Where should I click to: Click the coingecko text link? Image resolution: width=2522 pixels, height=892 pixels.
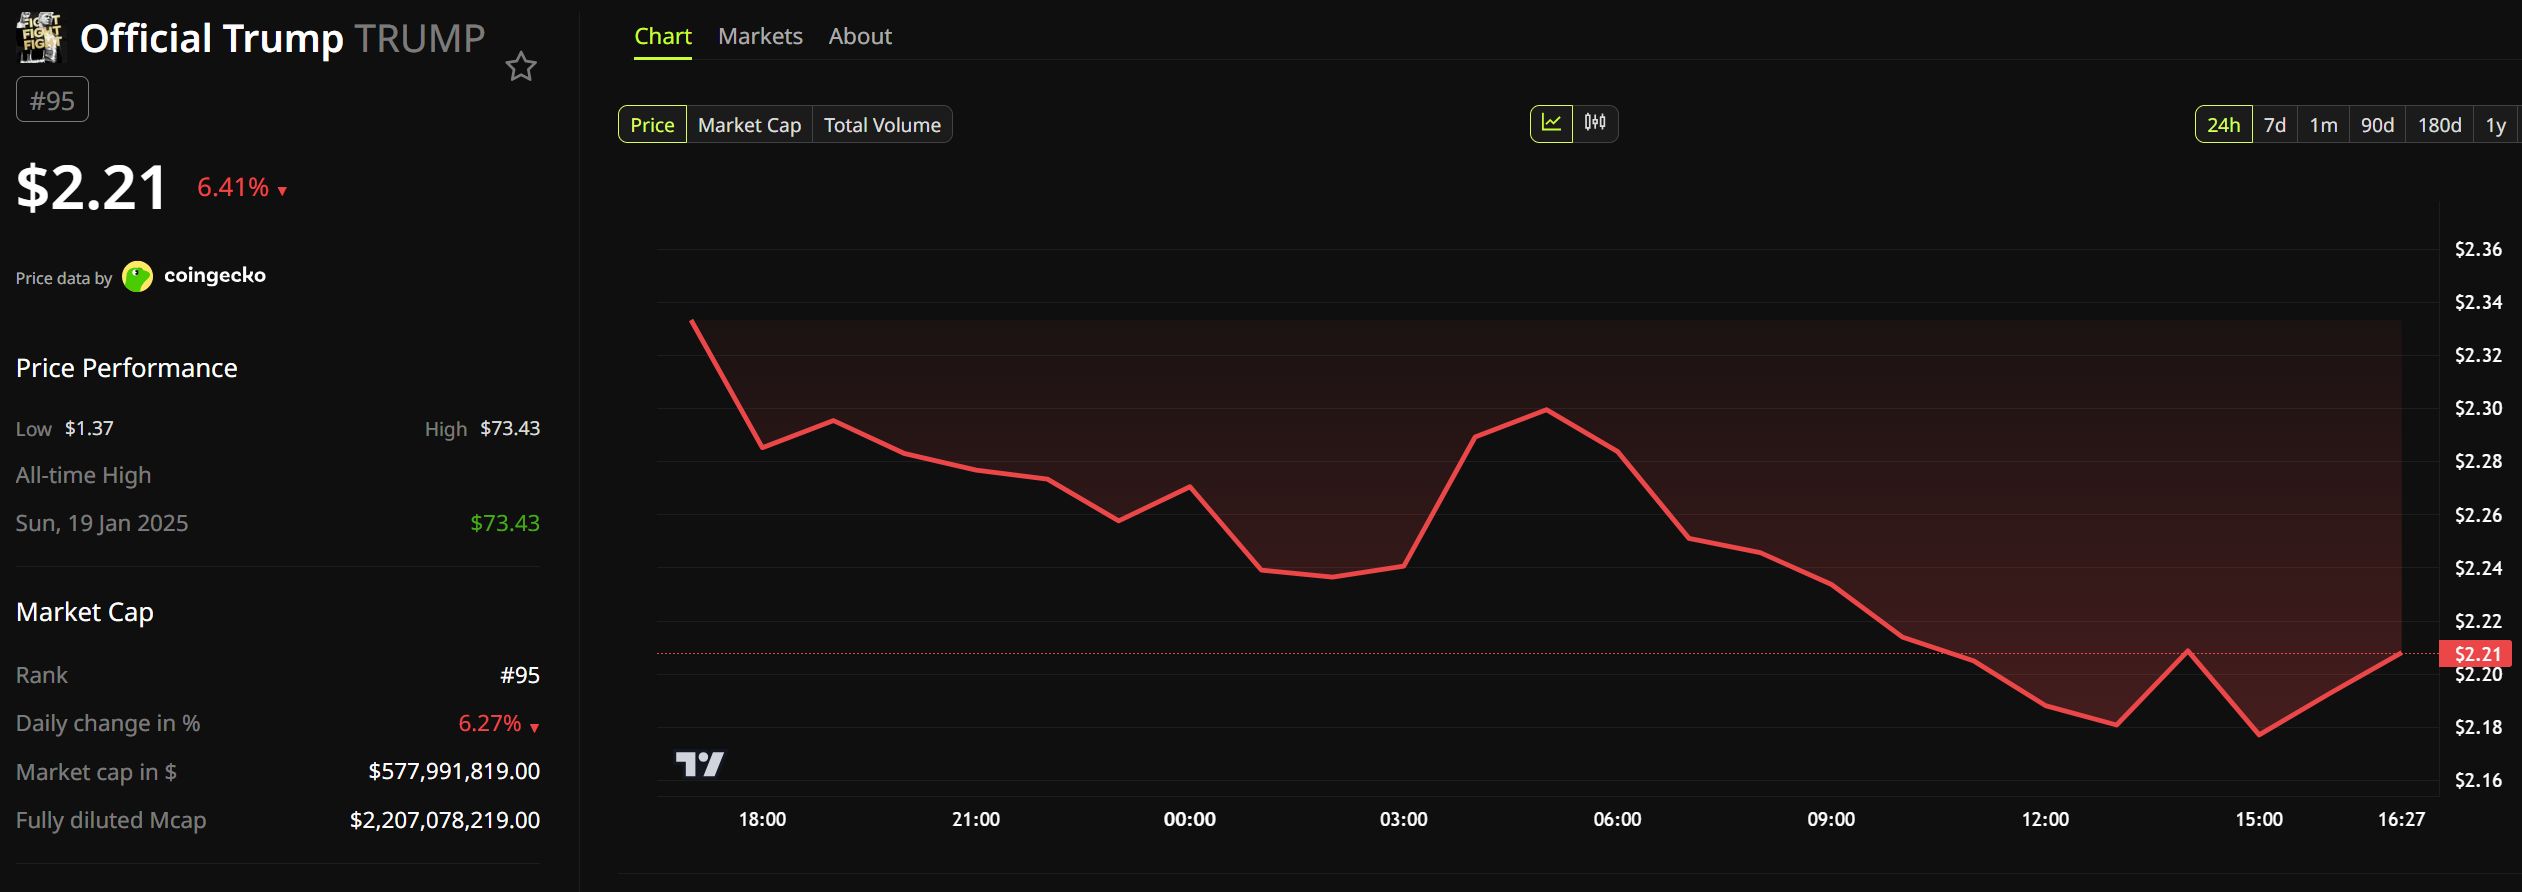[215, 275]
